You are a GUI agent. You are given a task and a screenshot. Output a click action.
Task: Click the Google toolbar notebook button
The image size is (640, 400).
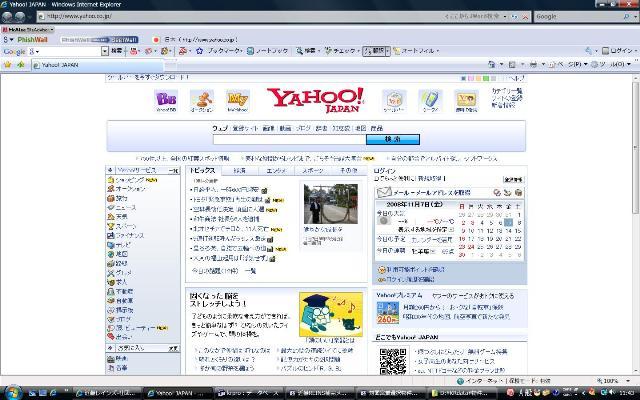tap(267, 51)
